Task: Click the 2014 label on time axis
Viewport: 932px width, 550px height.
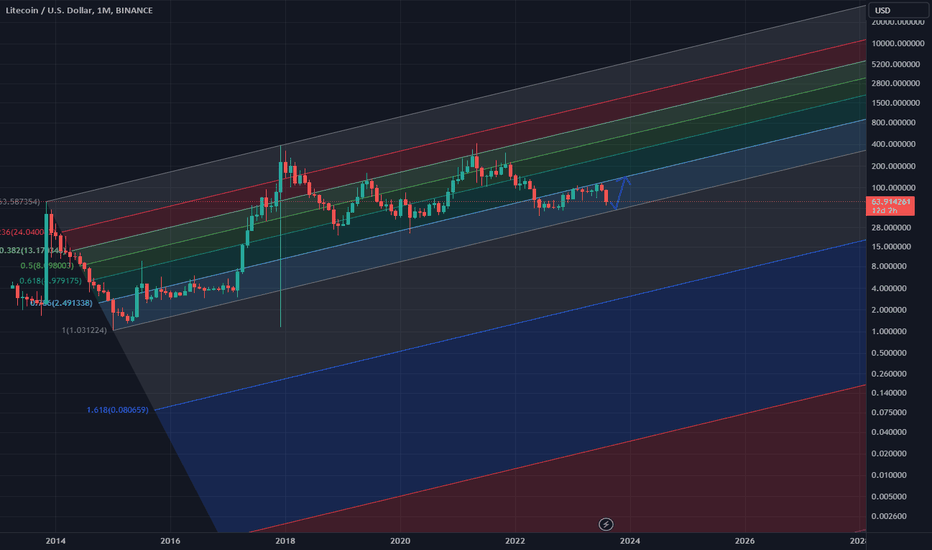Action: pyautogui.click(x=56, y=540)
